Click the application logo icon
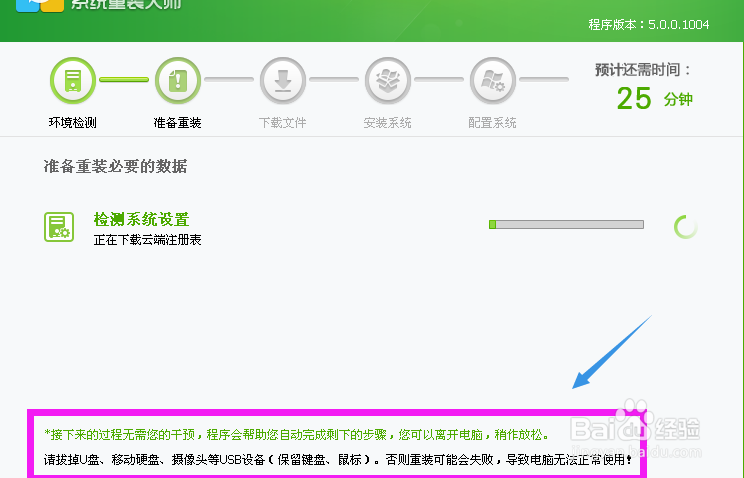This screenshot has height=478, width=744. point(40,6)
